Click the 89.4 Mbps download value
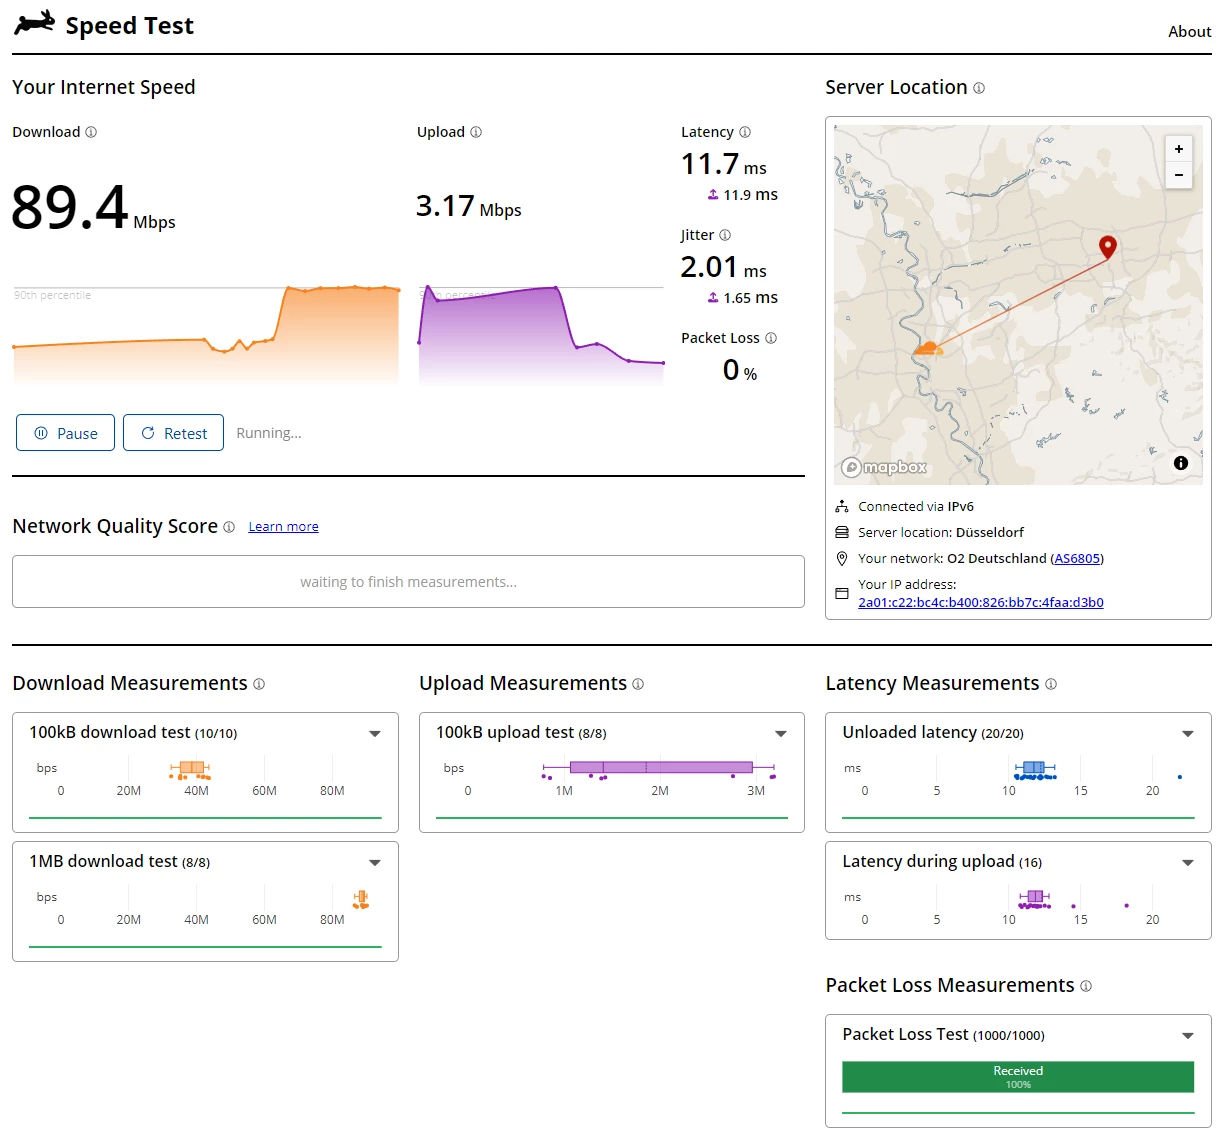 coord(93,208)
